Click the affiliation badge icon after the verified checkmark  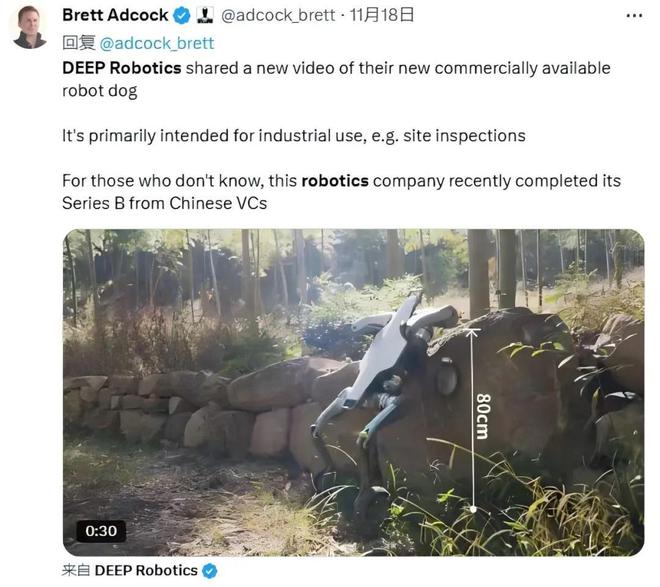[205, 16]
